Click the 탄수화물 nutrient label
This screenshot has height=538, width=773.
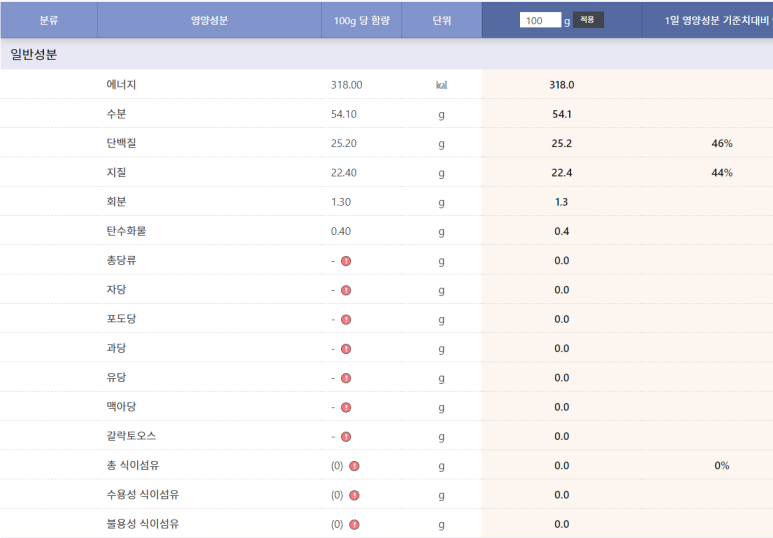pos(126,231)
